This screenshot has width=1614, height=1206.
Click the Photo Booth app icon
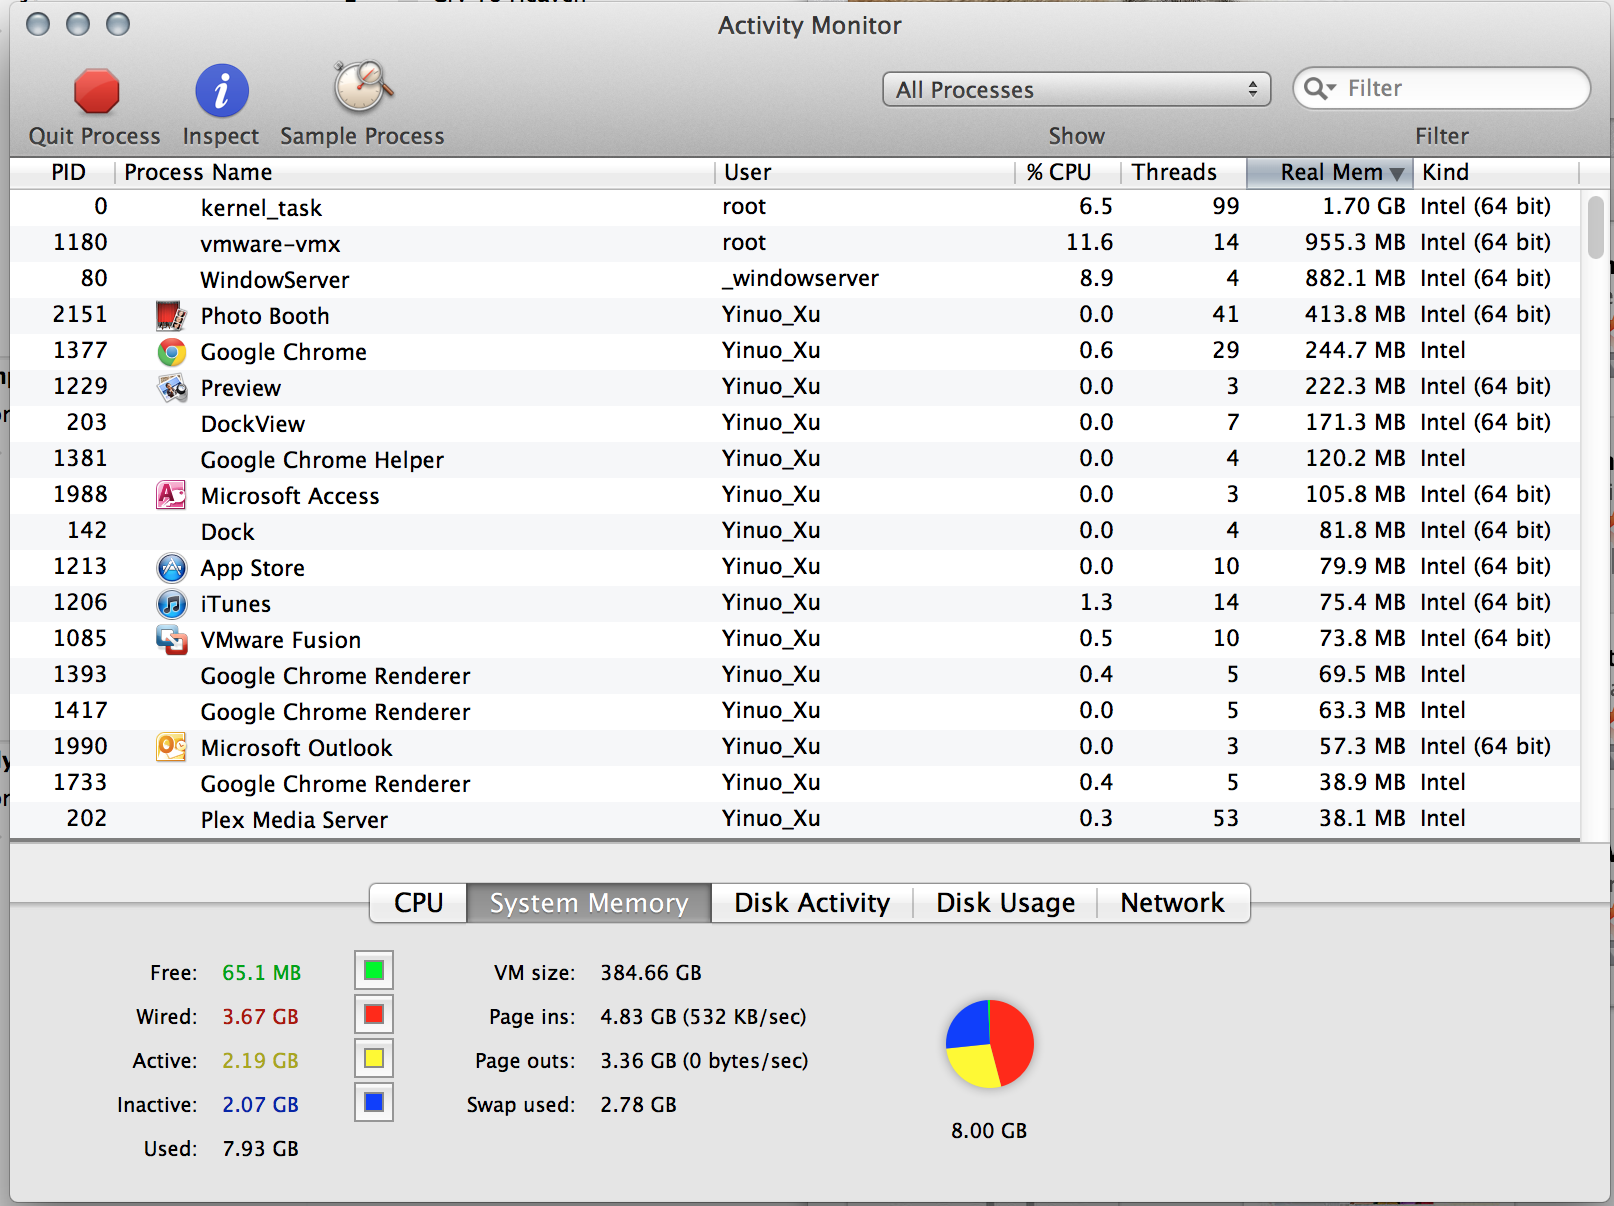172,316
